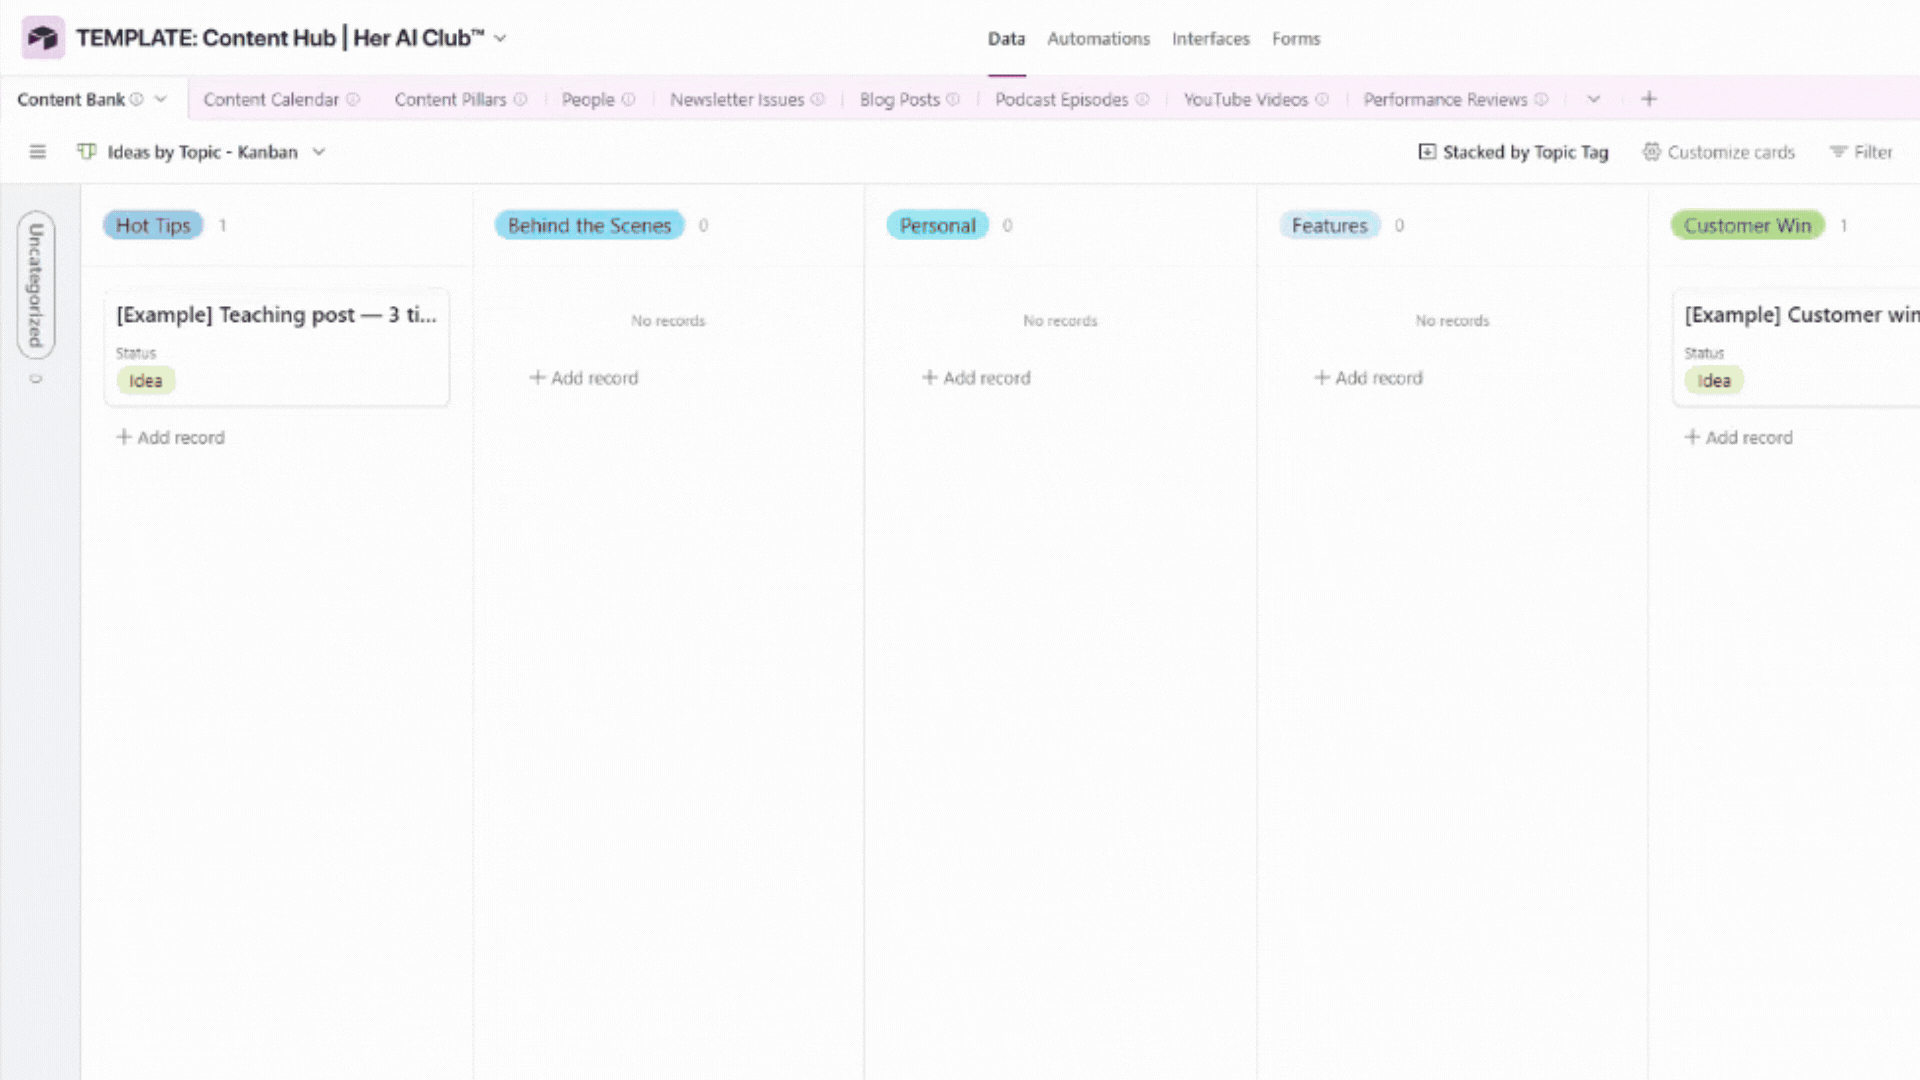Open Customize cards settings
This screenshot has height=1080, width=1920.
[1719, 152]
